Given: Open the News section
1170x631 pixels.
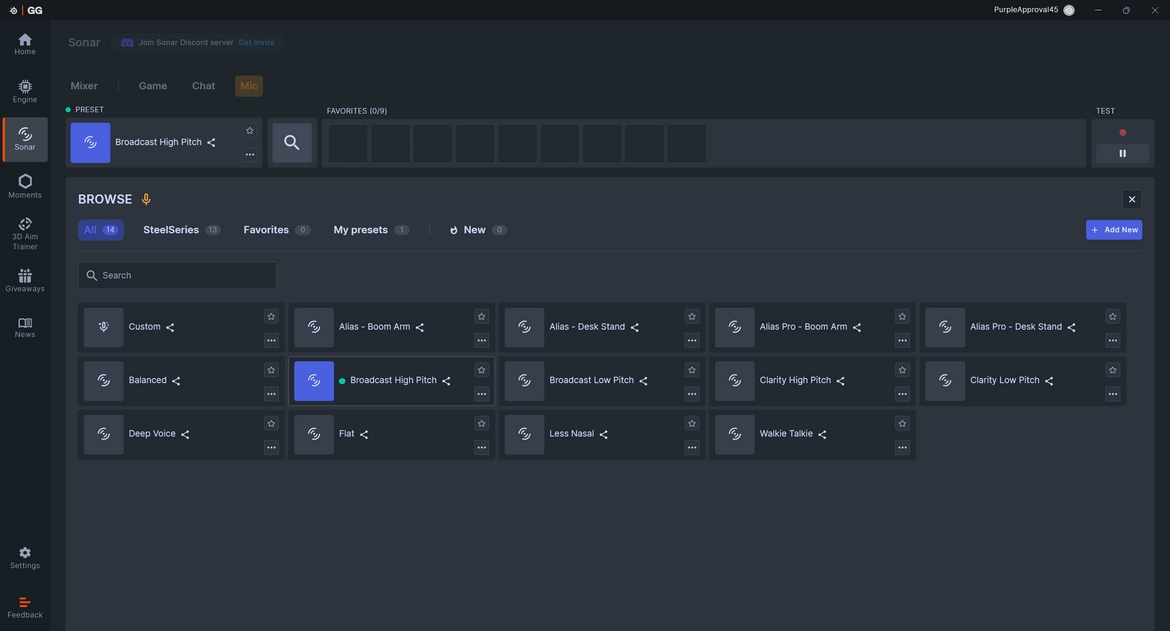Looking at the screenshot, I should [x=25, y=327].
